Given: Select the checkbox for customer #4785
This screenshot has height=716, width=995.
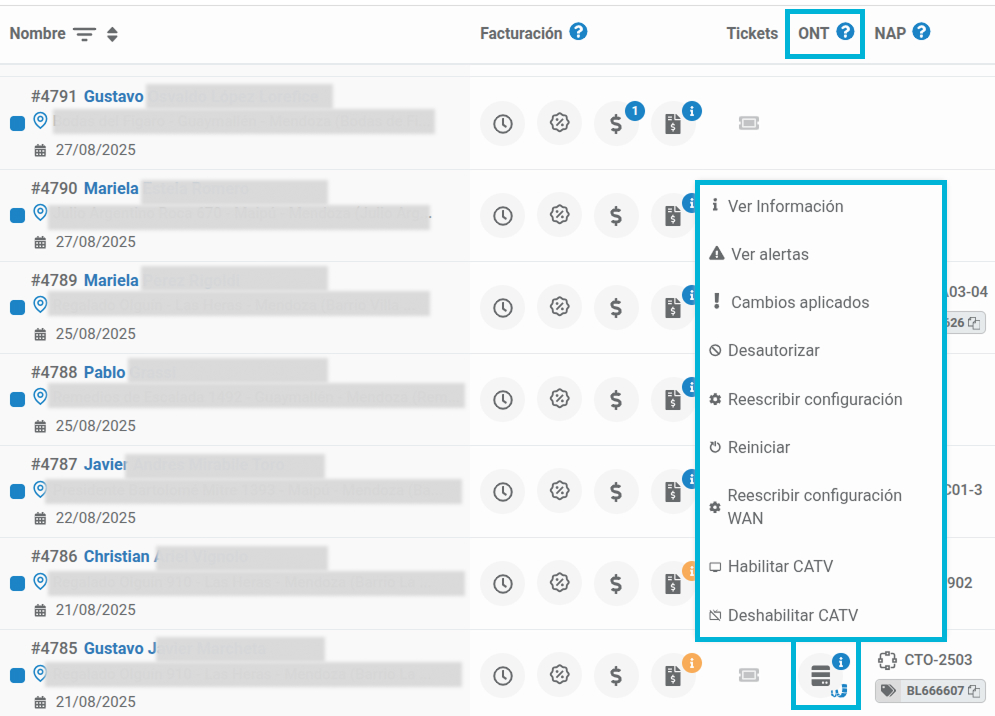Looking at the screenshot, I should coord(18,675).
